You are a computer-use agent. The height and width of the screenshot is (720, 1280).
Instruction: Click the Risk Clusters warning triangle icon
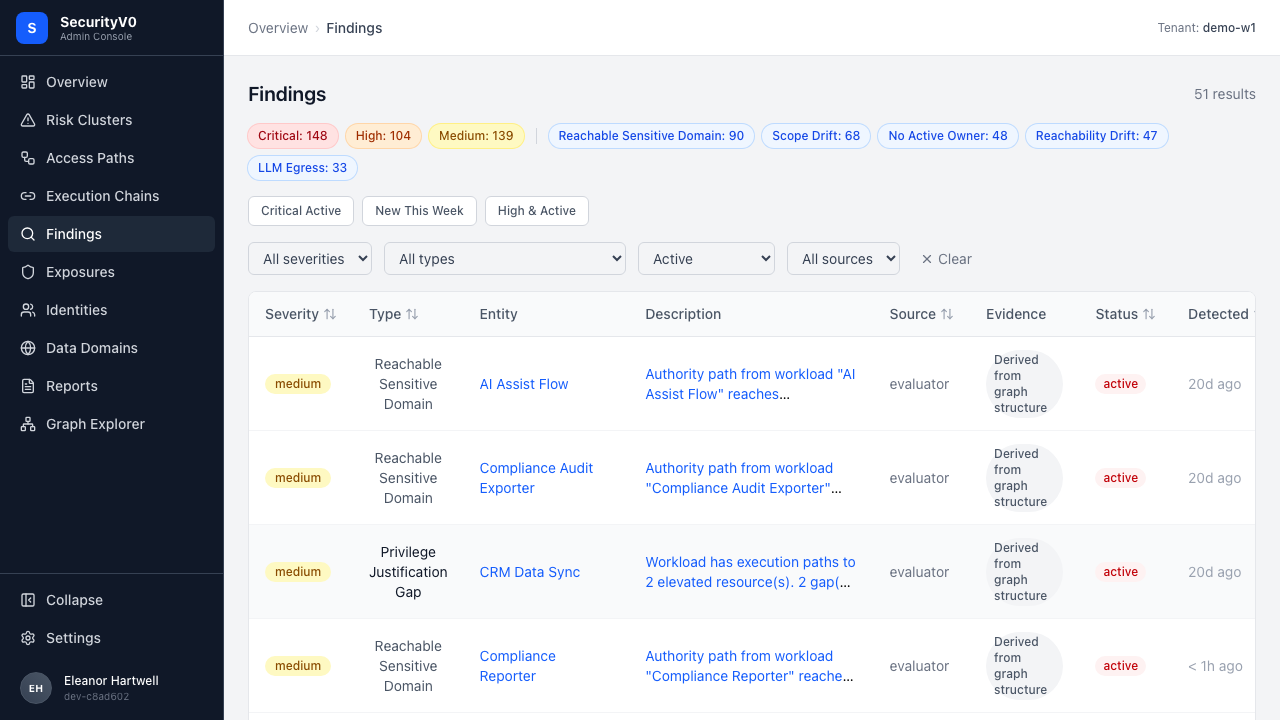[28, 120]
